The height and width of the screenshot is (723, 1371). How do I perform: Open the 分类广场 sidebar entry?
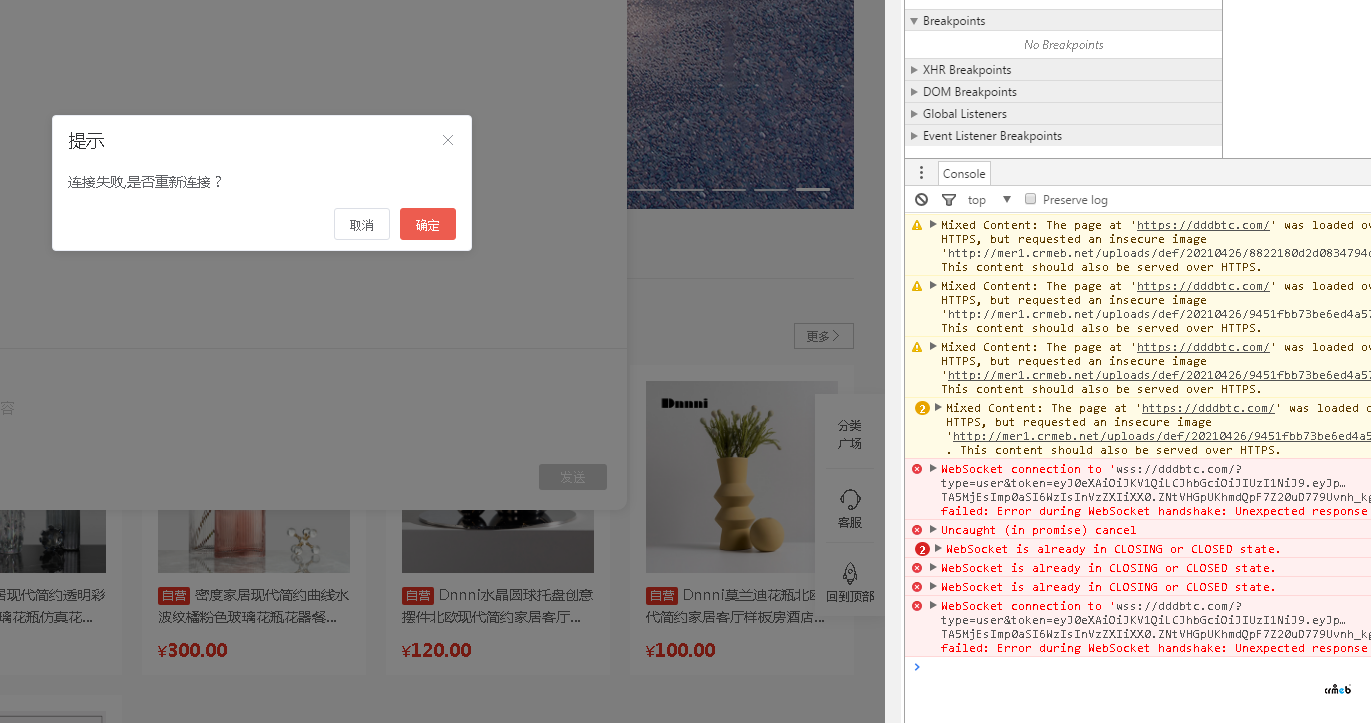849,434
